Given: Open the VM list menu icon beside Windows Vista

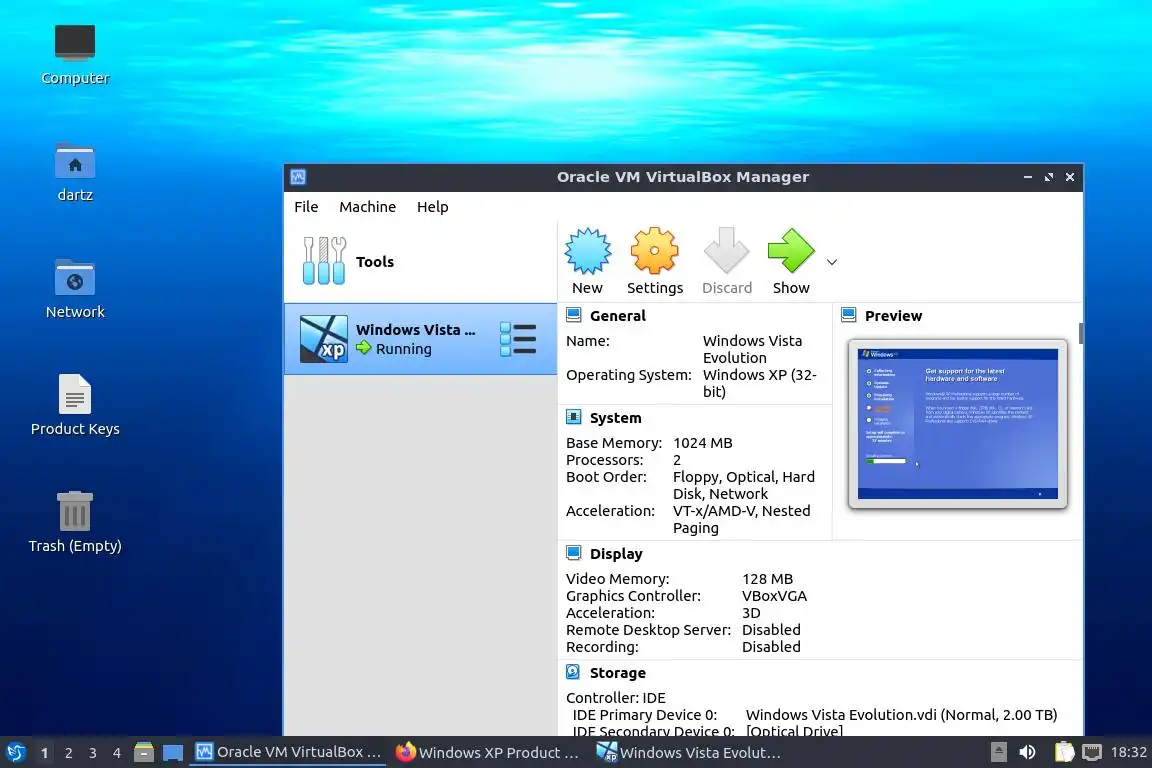Looking at the screenshot, I should coord(518,339).
